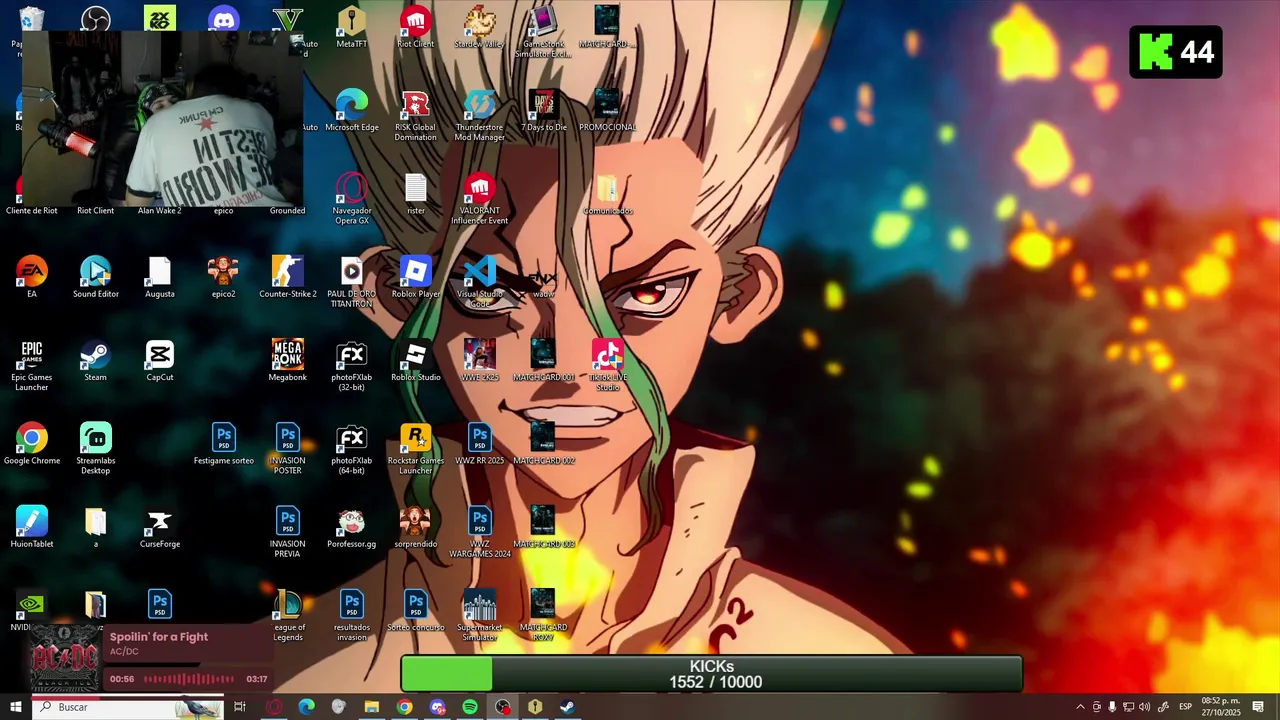This screenshot has width=1280, height=720.
Task: Open the Comunicados folder
Action: pos(607,194)
